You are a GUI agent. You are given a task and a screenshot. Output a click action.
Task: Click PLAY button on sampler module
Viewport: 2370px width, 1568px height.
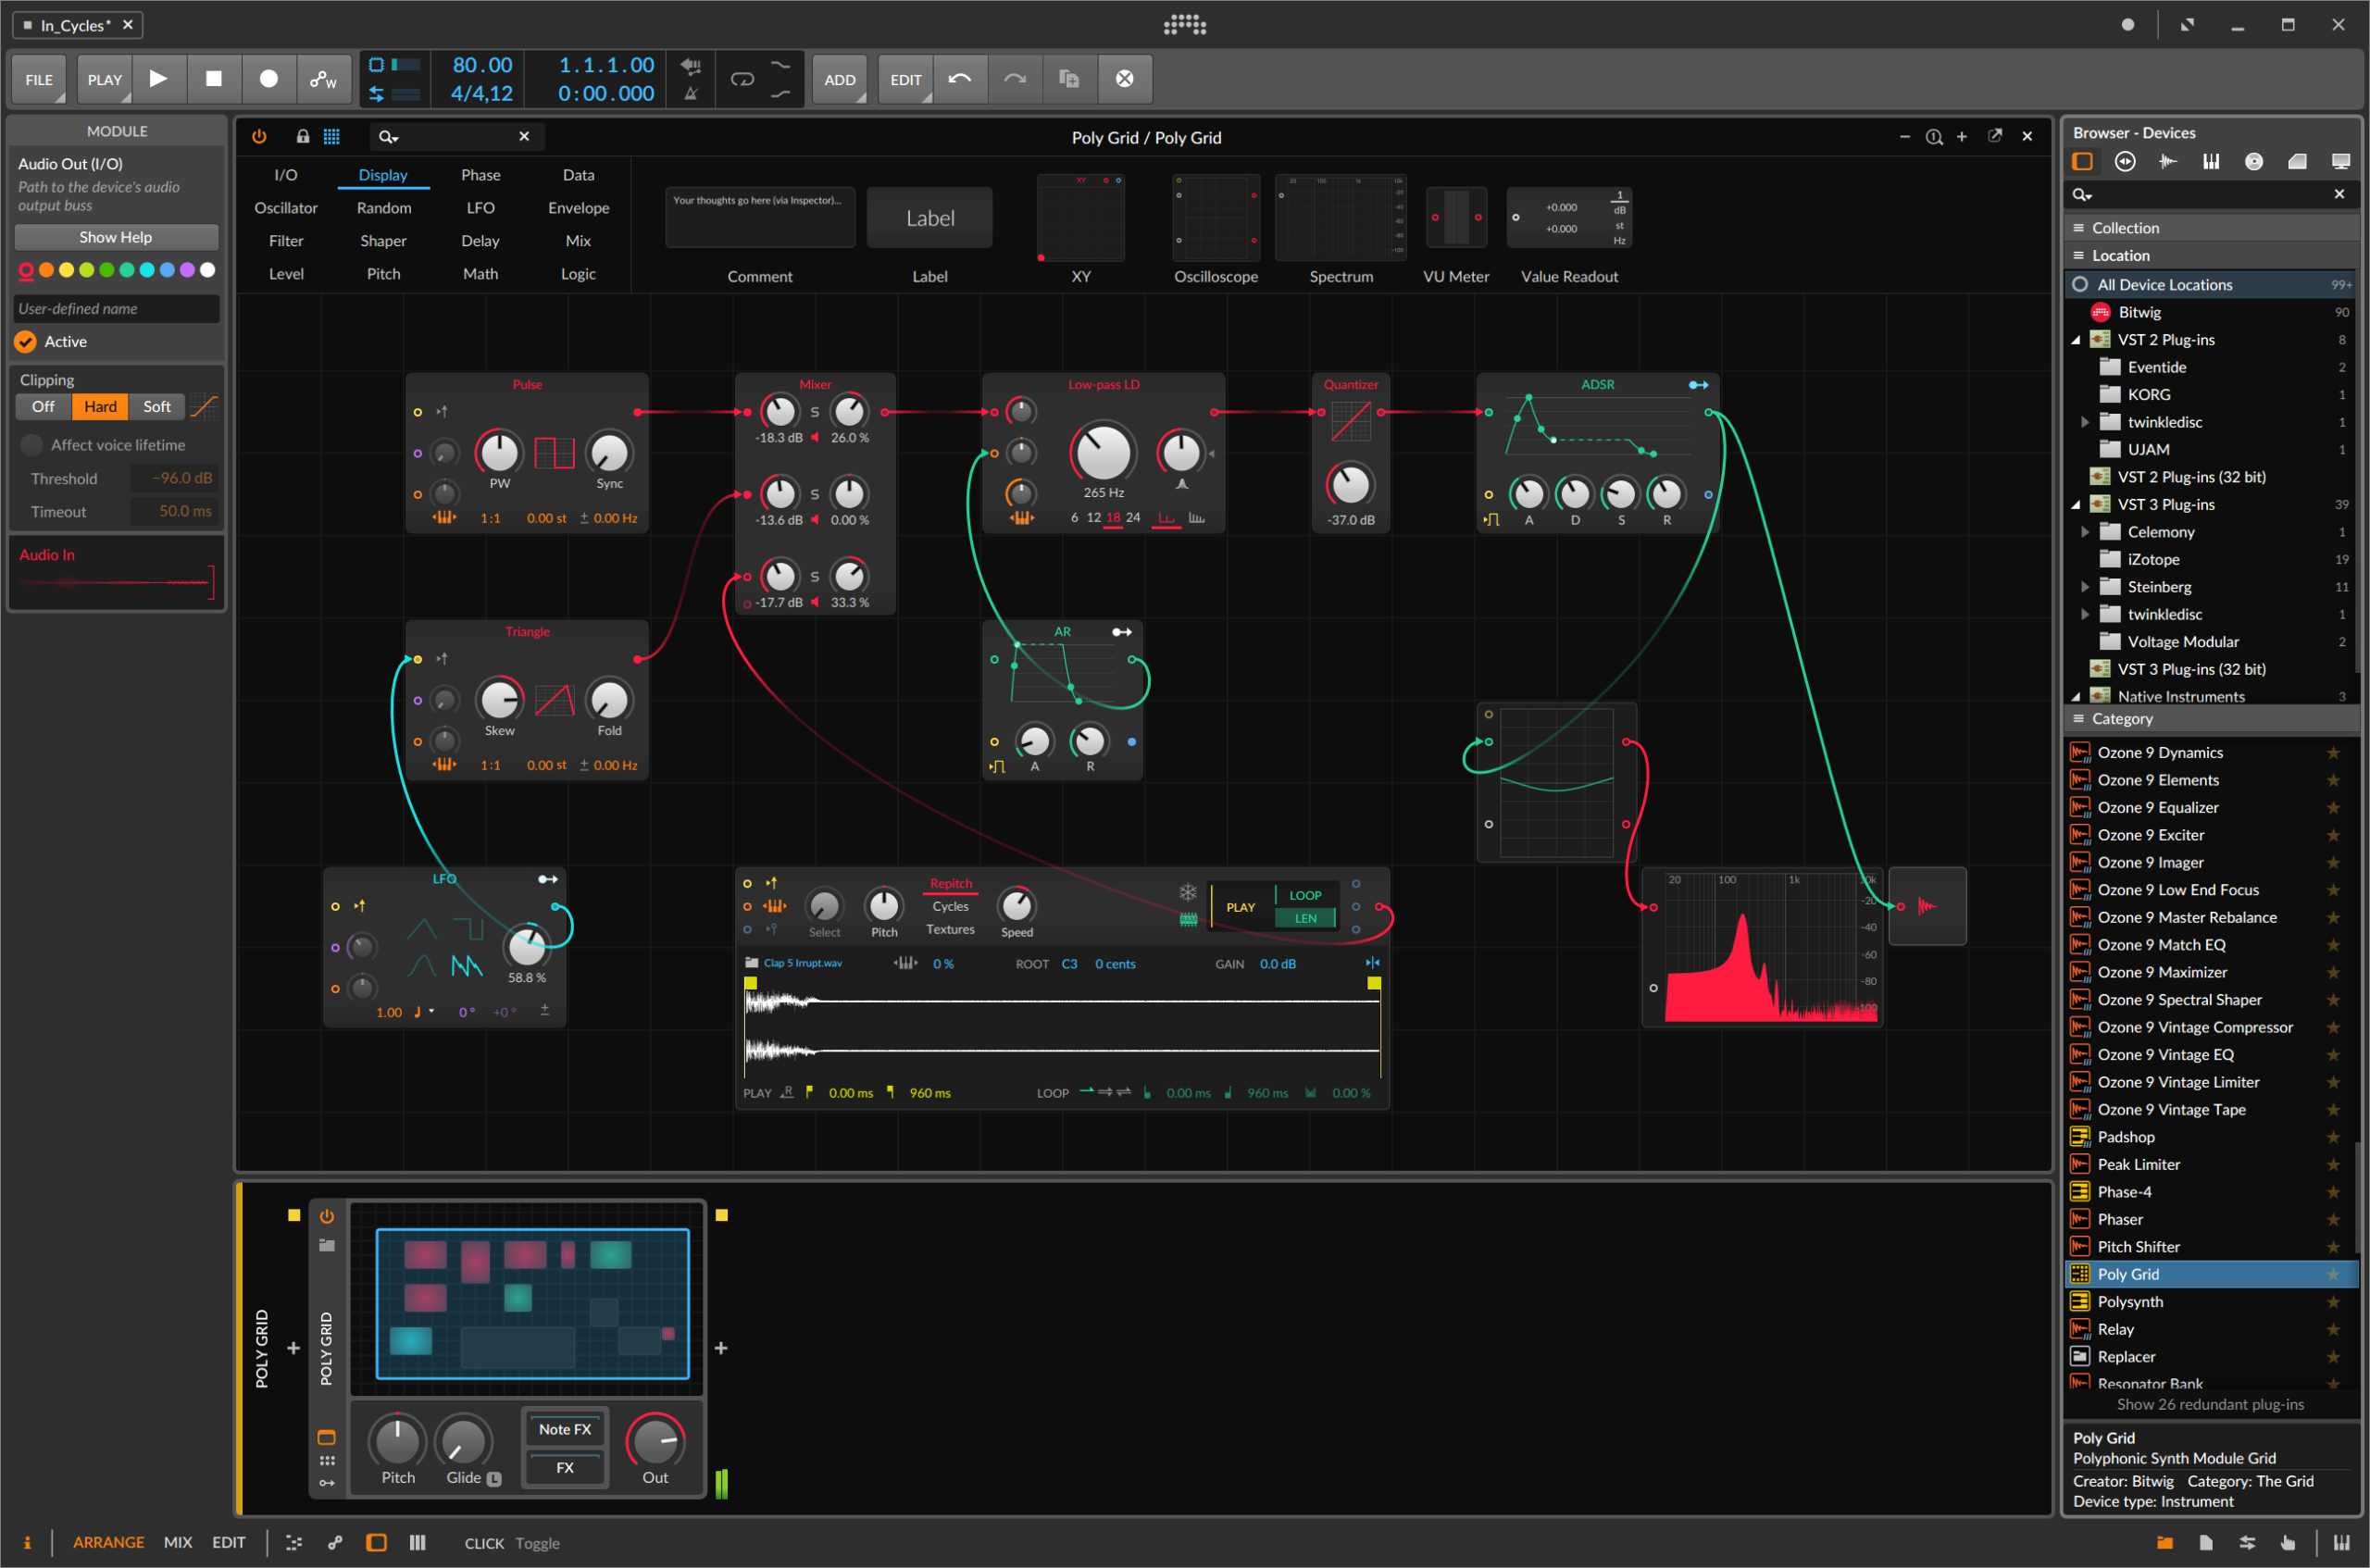1240,907
